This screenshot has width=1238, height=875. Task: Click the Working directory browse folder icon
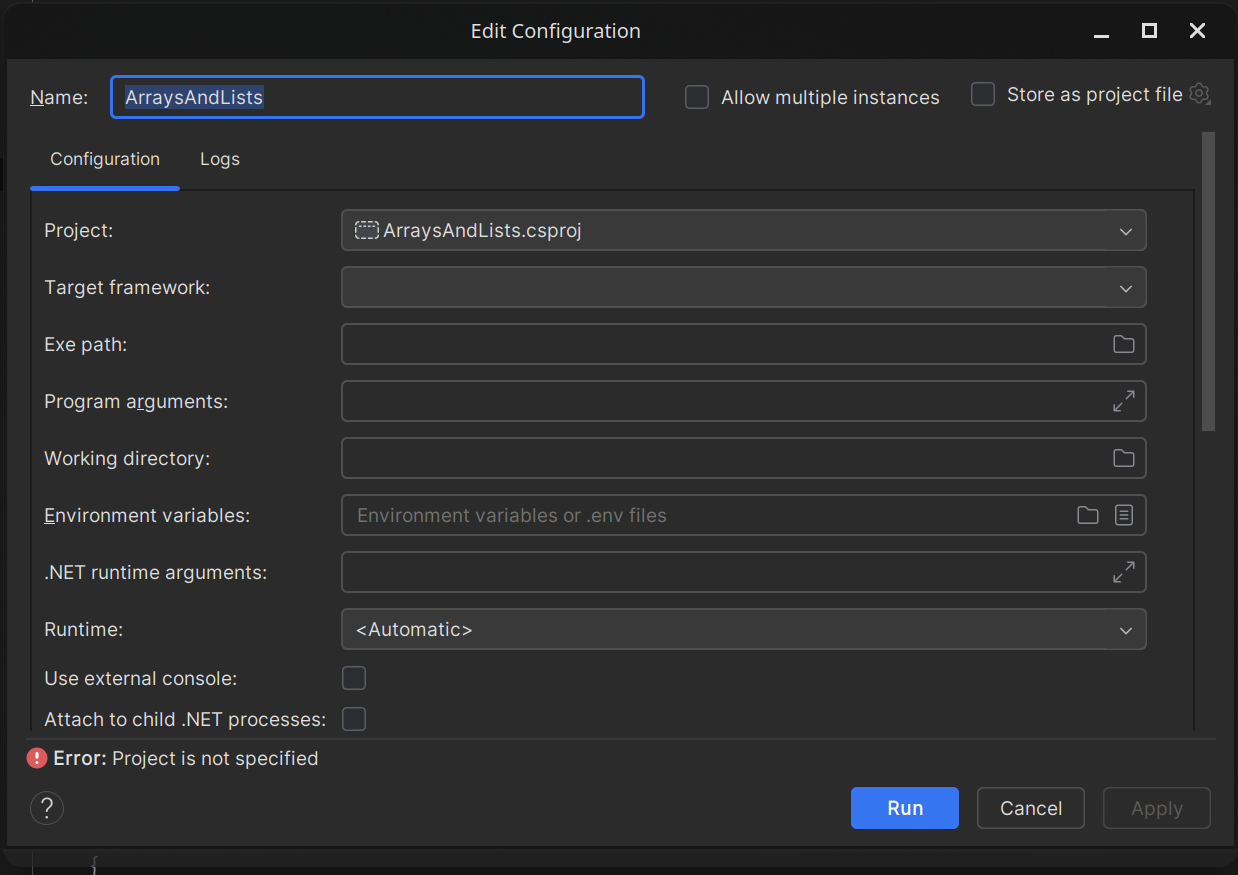1124,458
